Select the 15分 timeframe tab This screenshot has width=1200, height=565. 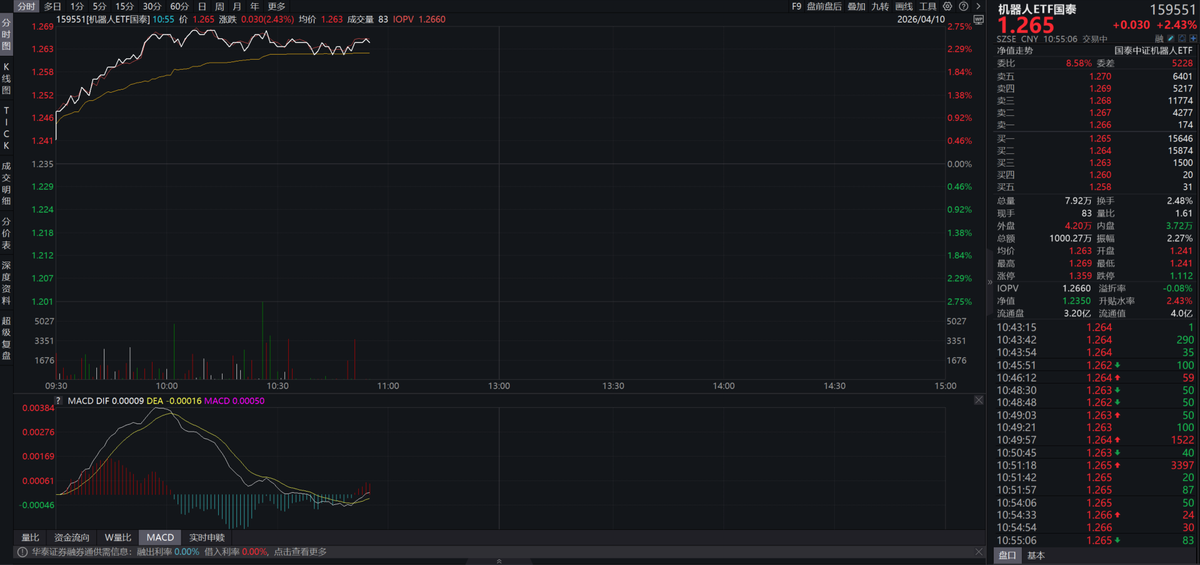124,6
